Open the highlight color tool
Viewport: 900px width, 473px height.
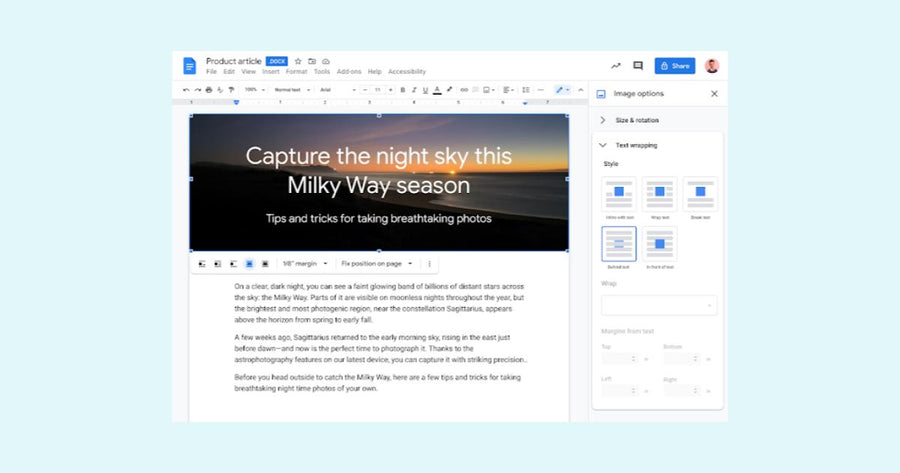449,90
